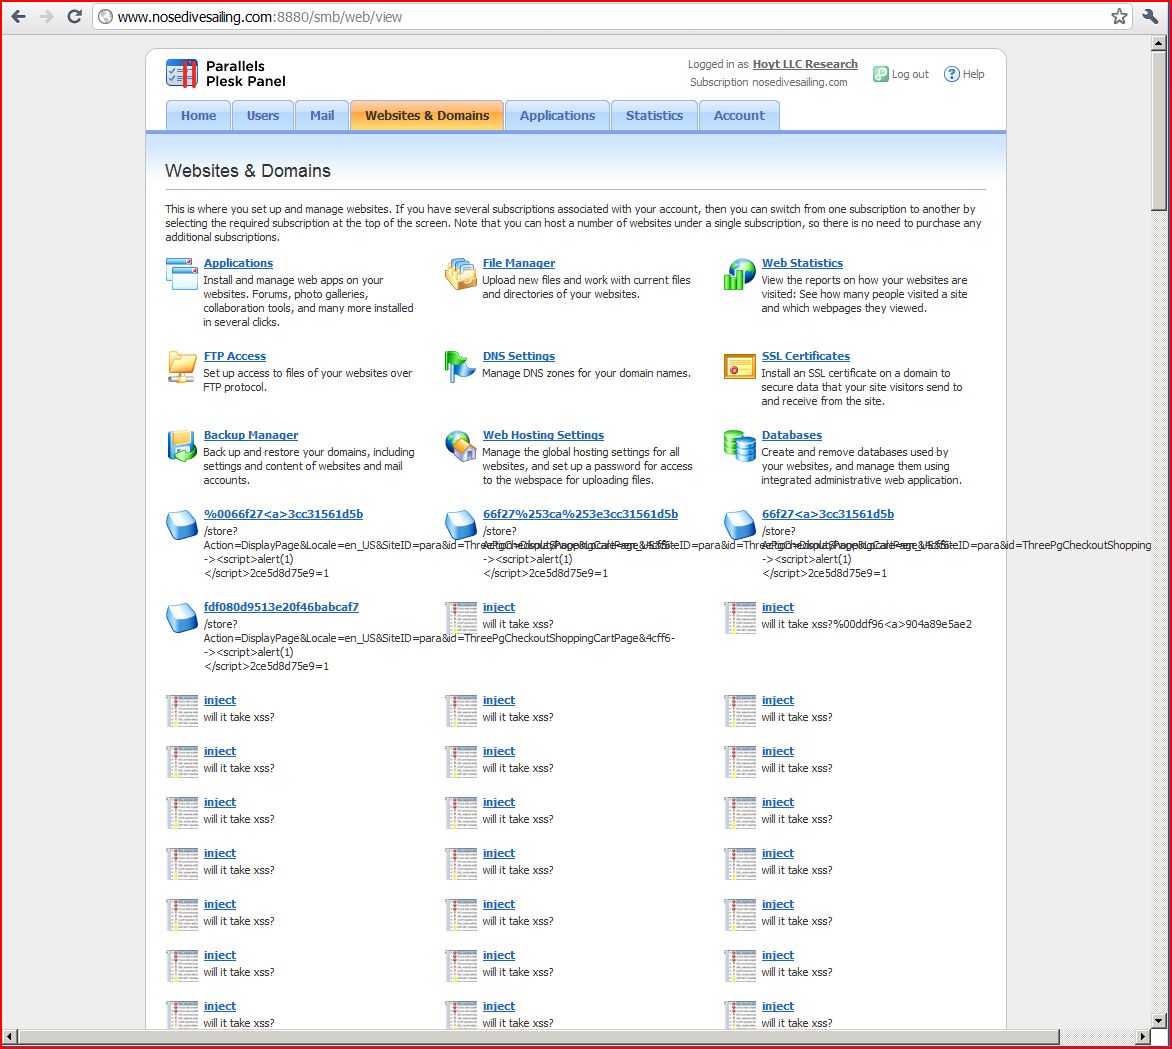This screenshot has height=1049, width=1172.
Task: Switch to the Statistics tab
Action: tap(654, 116)
